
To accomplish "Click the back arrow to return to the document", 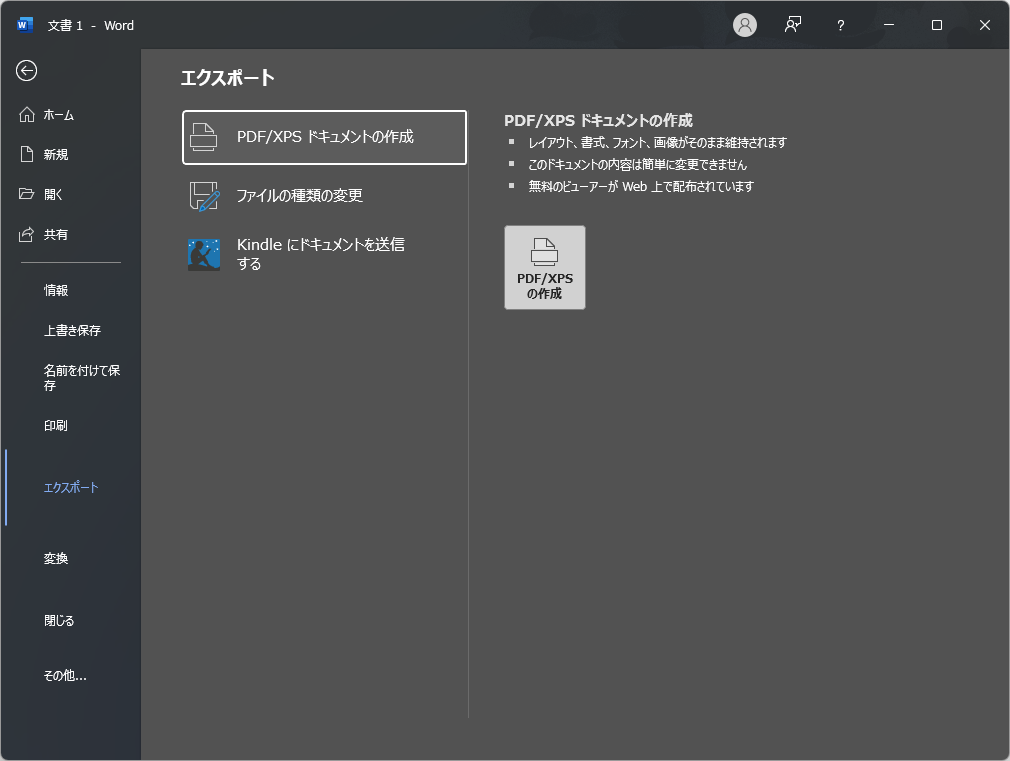I will point(26,71).
